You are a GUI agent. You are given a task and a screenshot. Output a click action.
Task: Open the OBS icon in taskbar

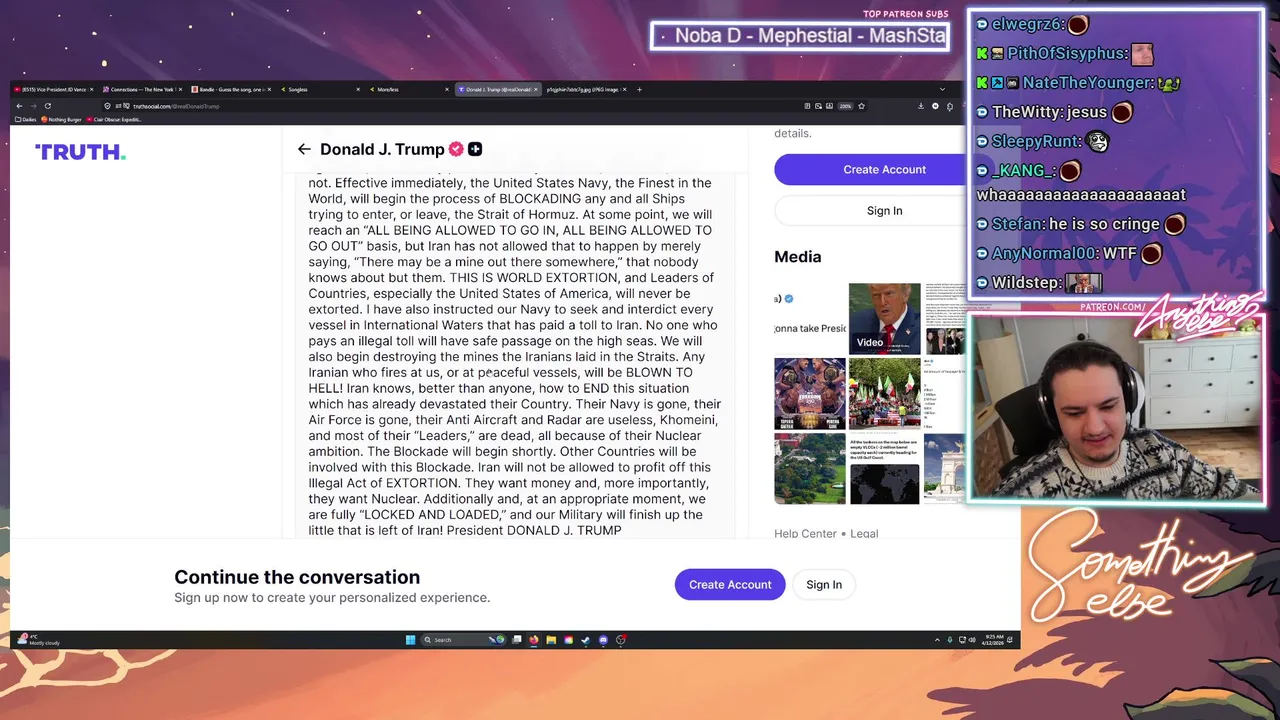[621, 640]
